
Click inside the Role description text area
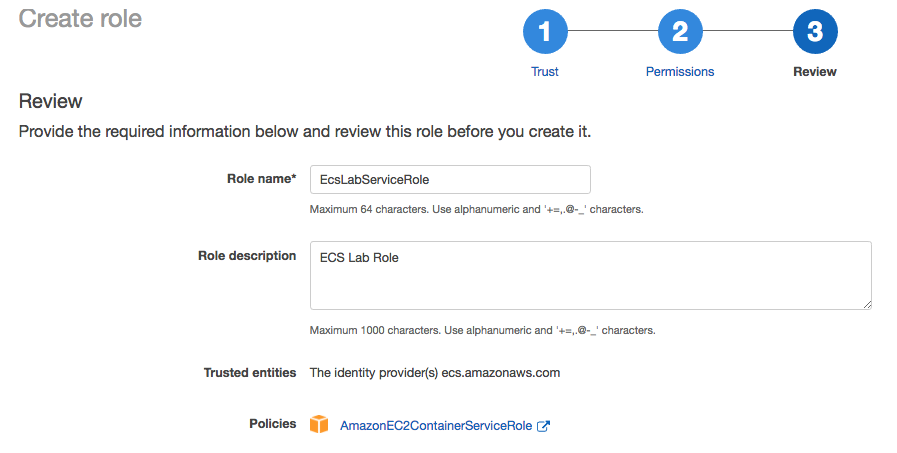tap(591, 276)
